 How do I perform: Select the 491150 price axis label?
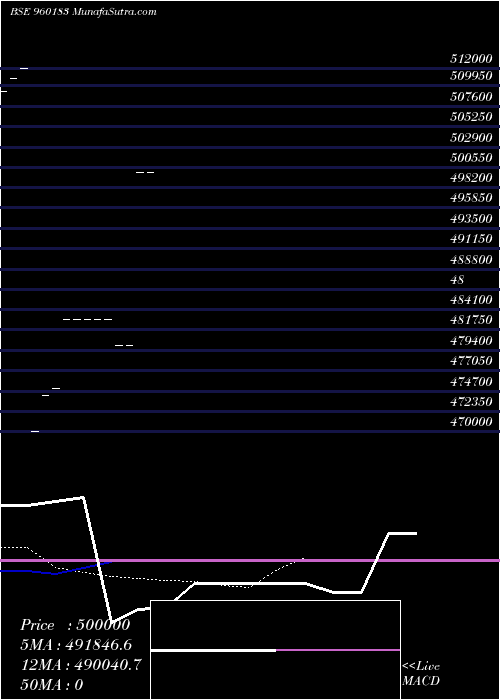(471, 239)
